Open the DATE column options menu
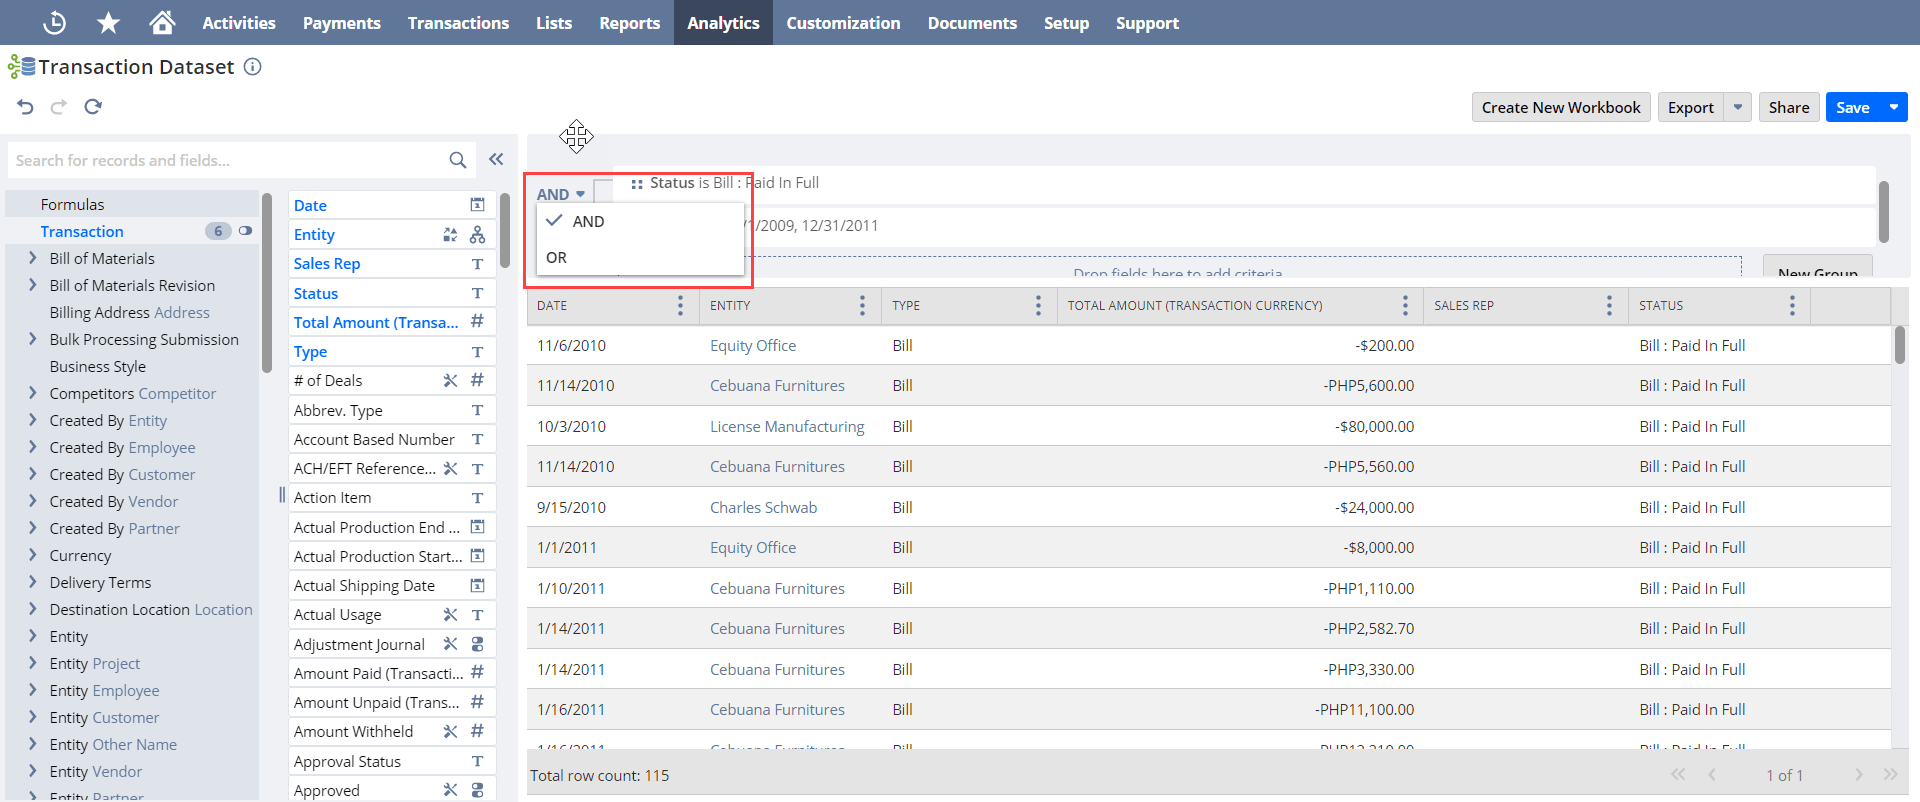Image resolution: width=1920 pixels, height=802 pixels. 680,305
